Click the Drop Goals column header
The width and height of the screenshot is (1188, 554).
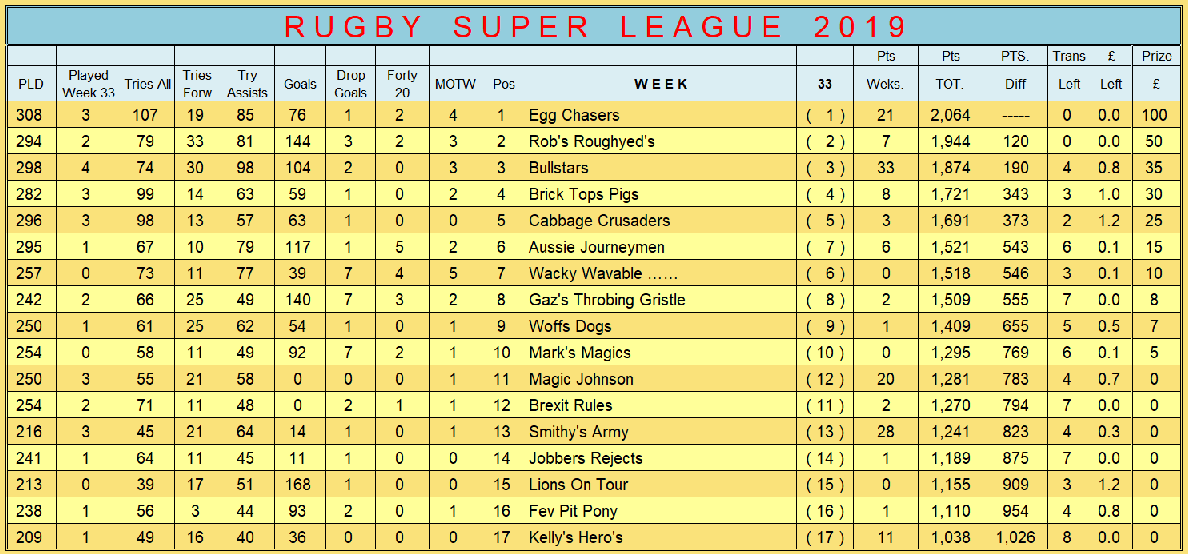point(349,84)
